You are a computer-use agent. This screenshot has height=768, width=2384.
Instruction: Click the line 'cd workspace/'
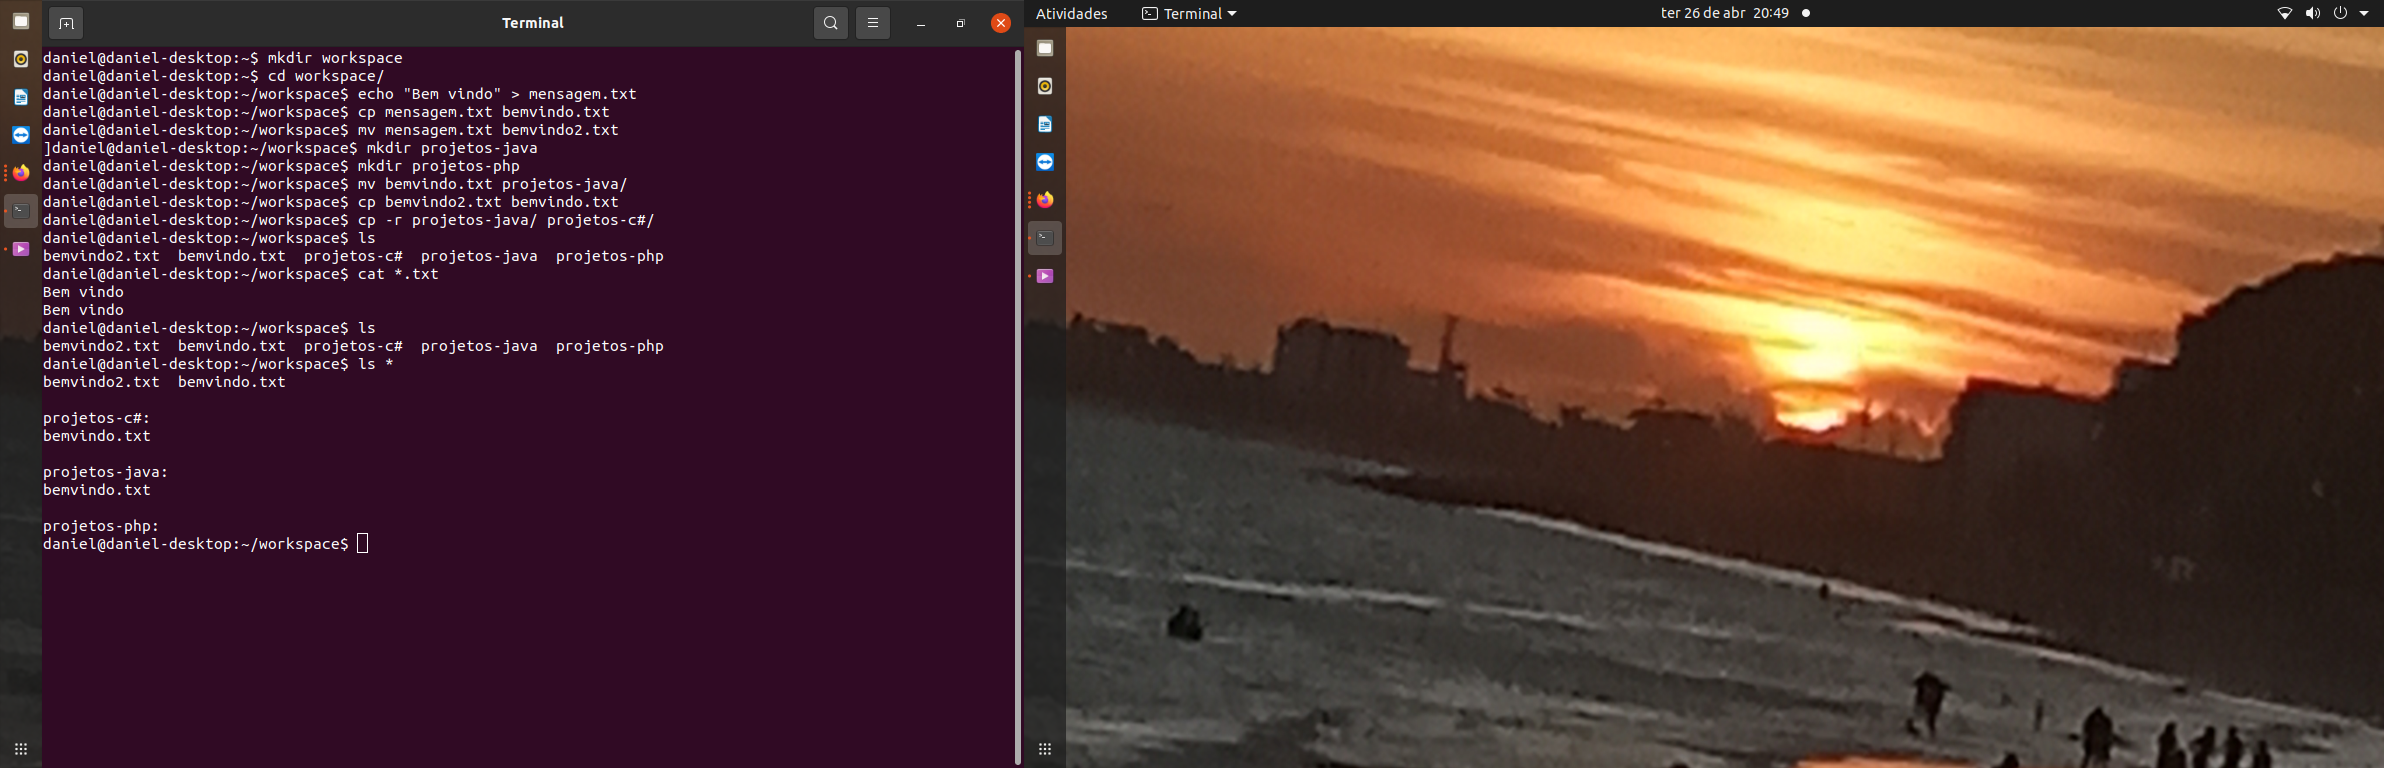coord(326,76)
